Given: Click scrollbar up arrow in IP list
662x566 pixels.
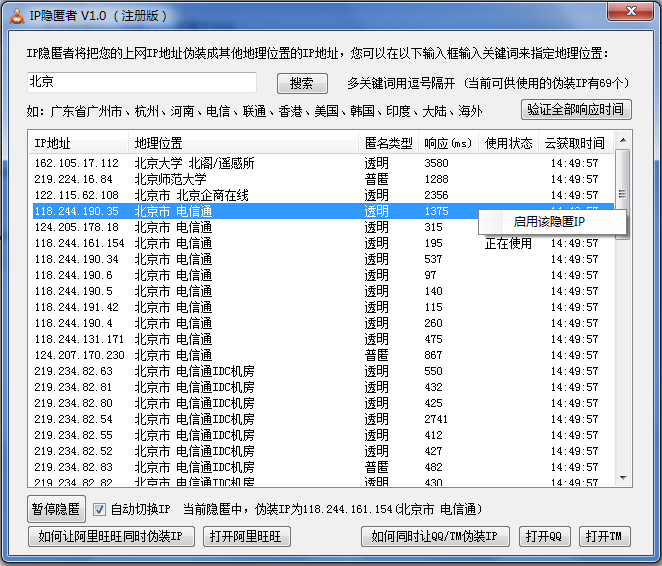Looking at the screenshot, I should point(623,140).
